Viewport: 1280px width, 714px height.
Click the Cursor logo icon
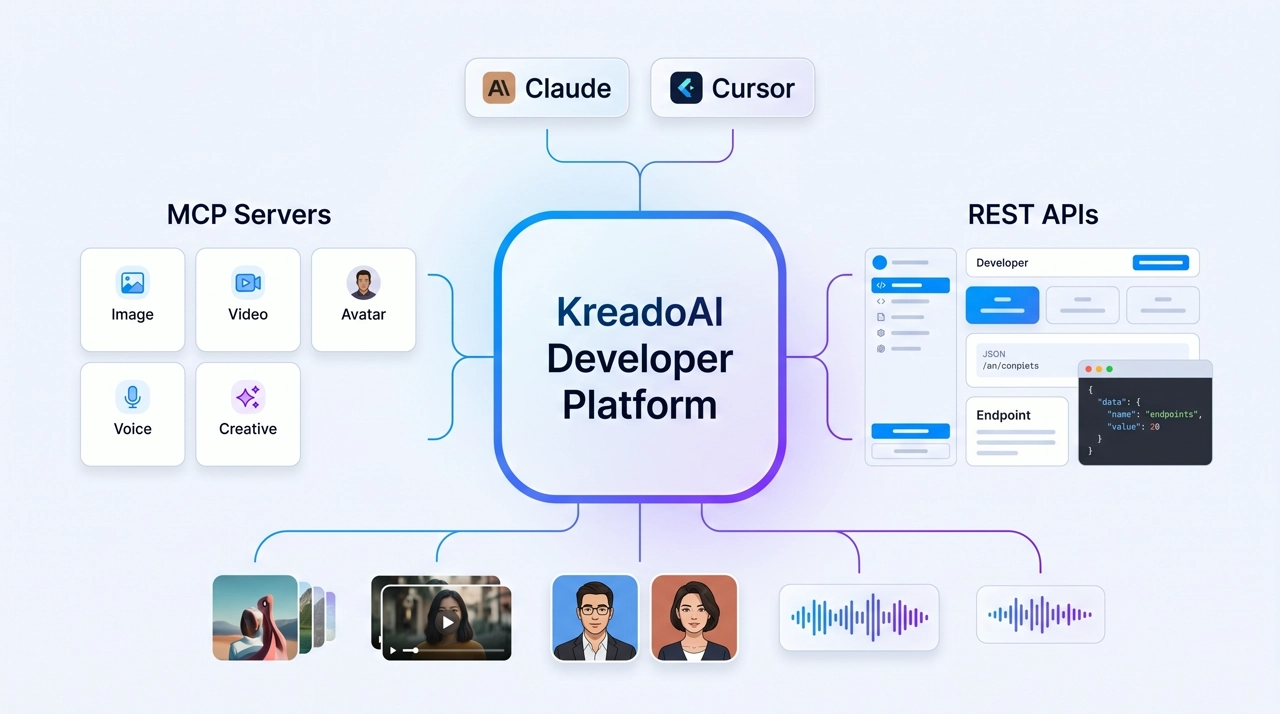point(686,88)
